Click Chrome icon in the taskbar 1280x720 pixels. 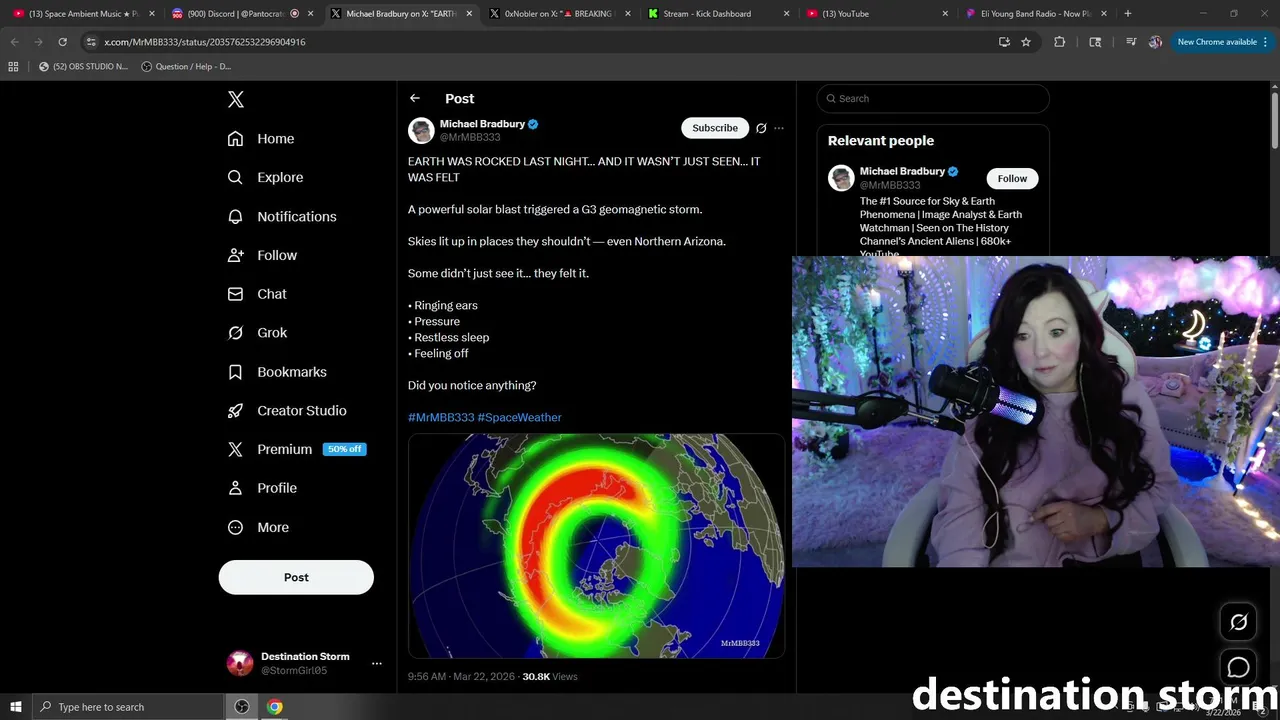click(275, 707)
